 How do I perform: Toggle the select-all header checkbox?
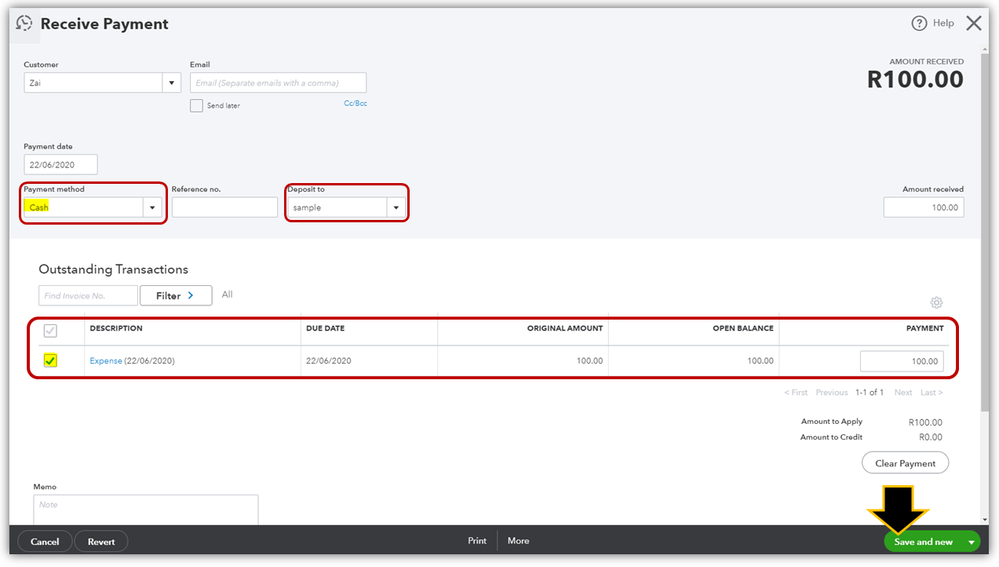tap(50, 331)
